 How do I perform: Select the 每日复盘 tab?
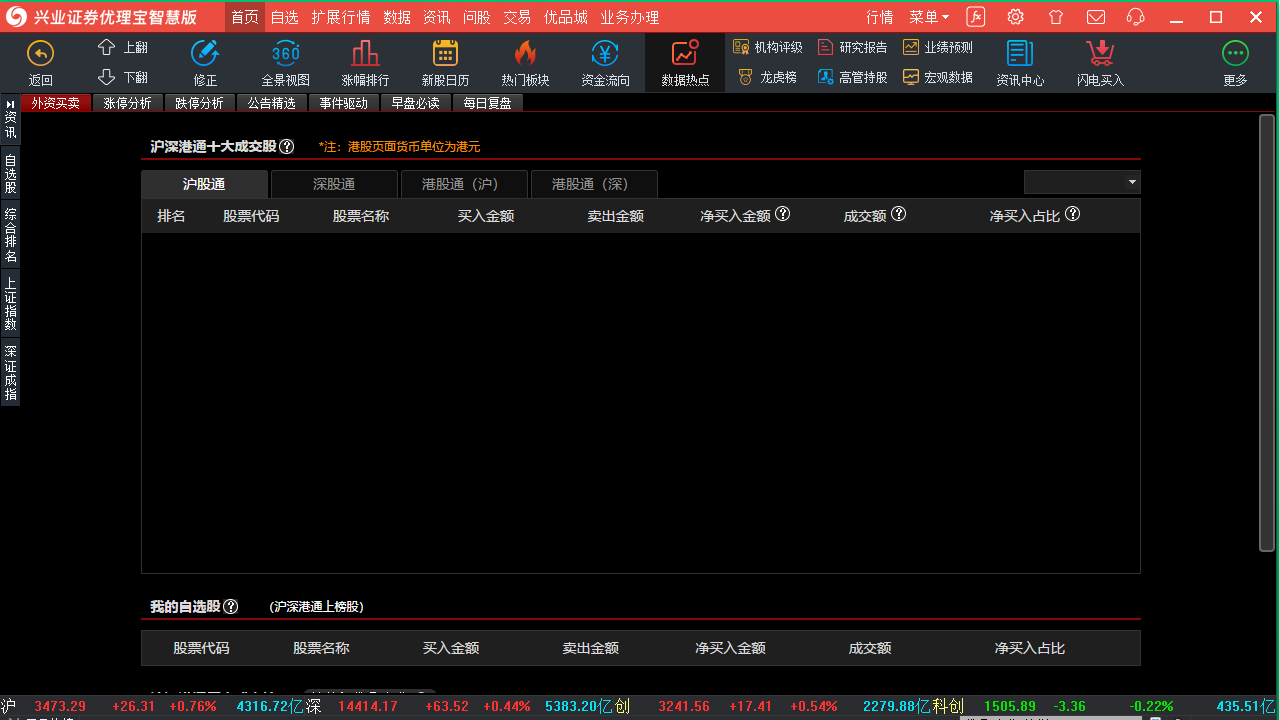pyautogui.click(x=487, y=102)
